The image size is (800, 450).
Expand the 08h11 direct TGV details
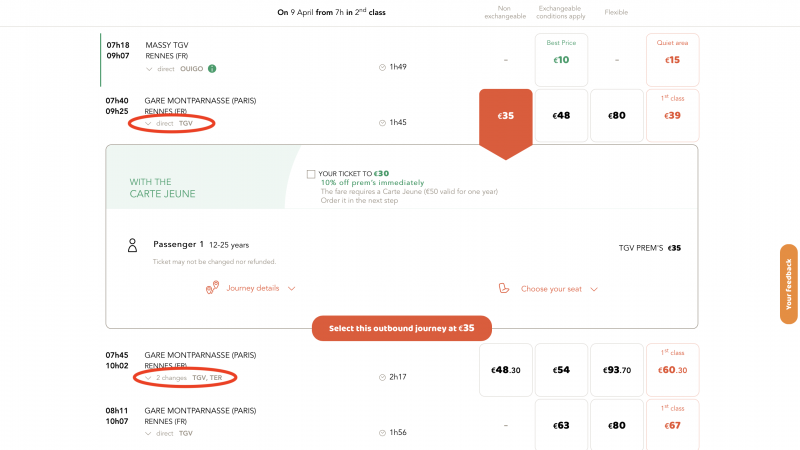pos(148,434)
